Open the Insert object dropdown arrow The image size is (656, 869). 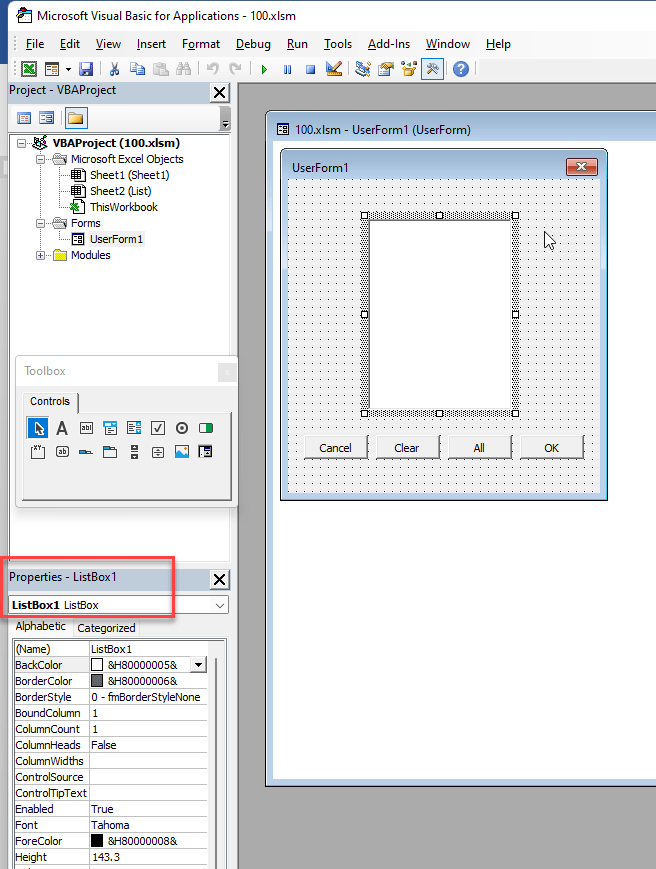pos(68,69)
